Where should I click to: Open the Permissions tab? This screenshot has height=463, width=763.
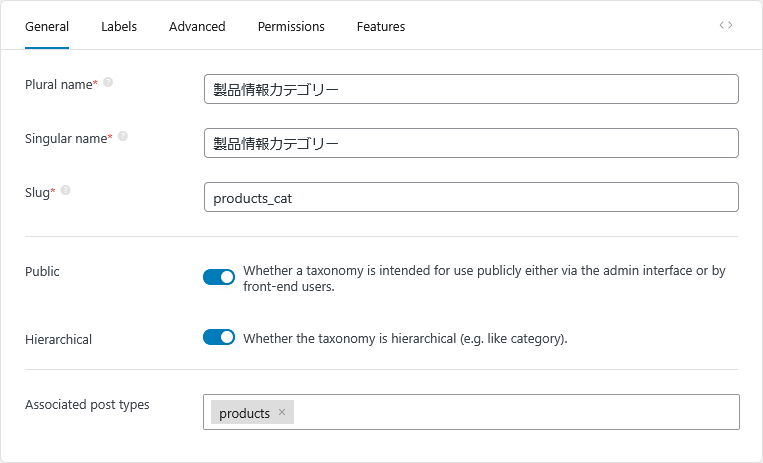coord(291,27)
